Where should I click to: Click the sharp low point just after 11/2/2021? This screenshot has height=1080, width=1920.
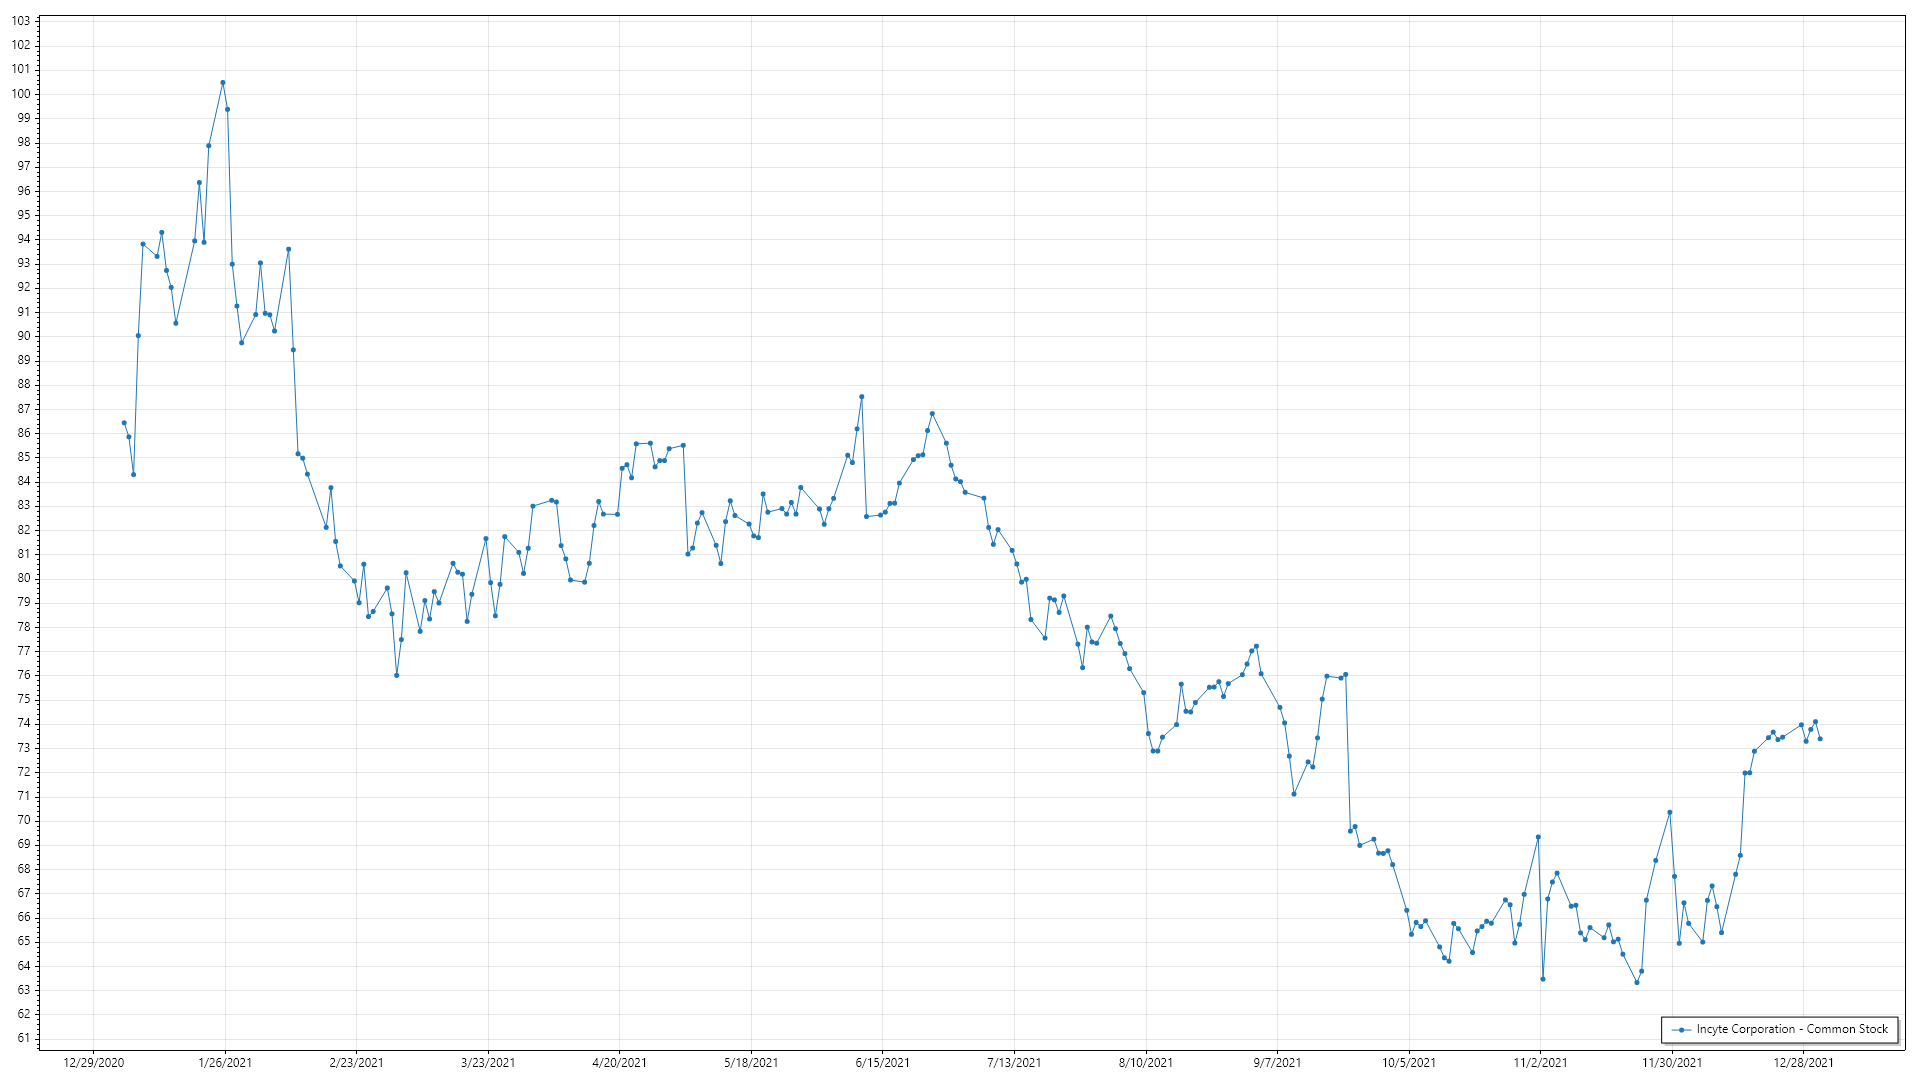click(1543, 979)
